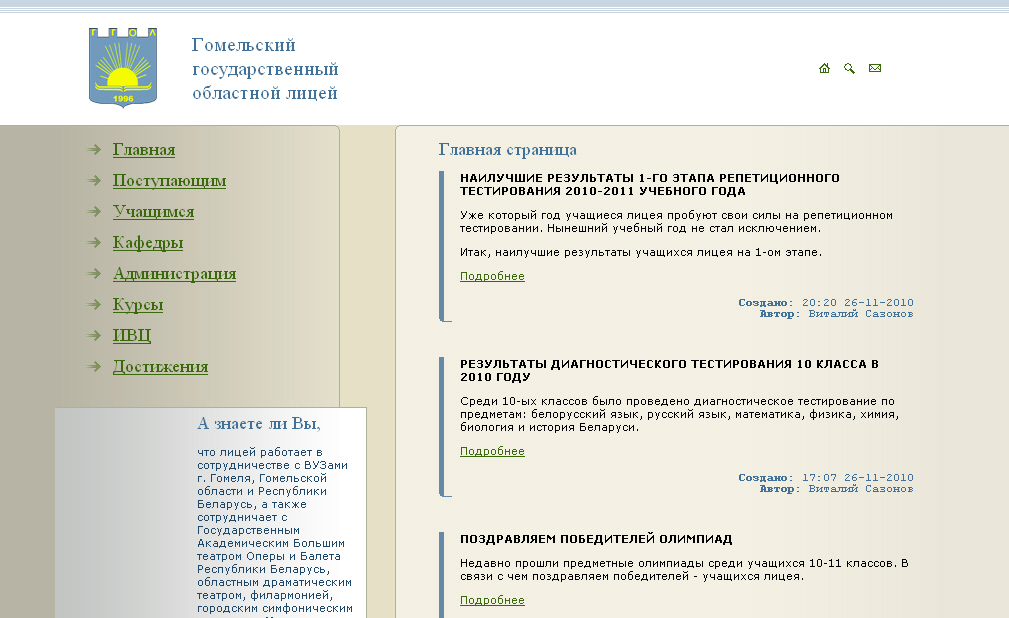
Task: Click the site title Гомельский государственный областной лицей
Action: pos(265,70)
